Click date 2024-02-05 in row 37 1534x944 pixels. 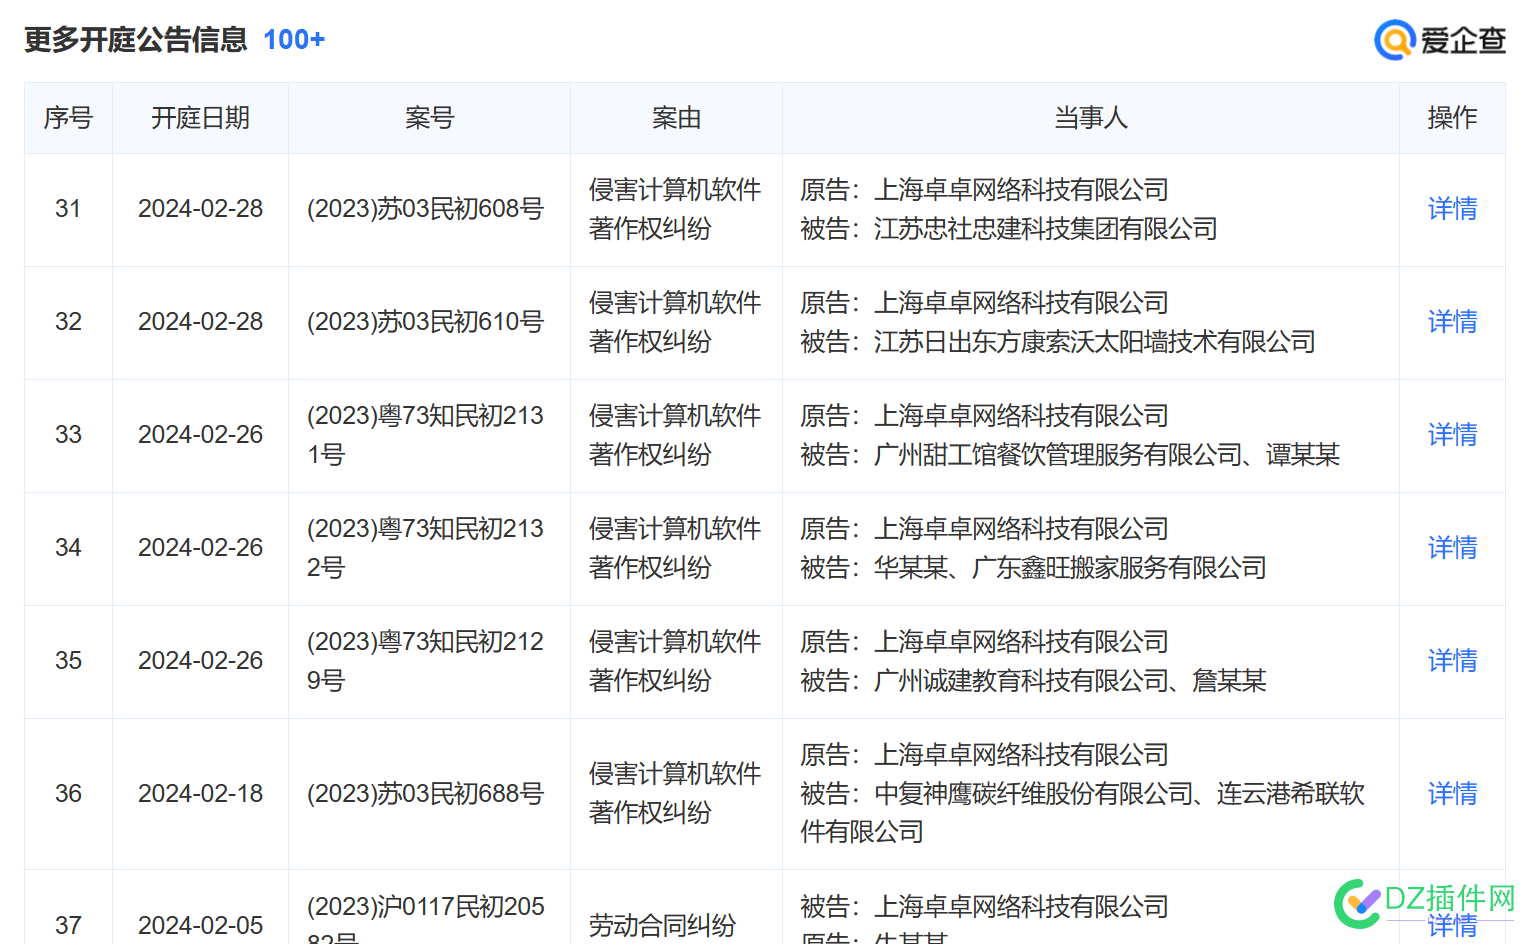tap(200, 926)
